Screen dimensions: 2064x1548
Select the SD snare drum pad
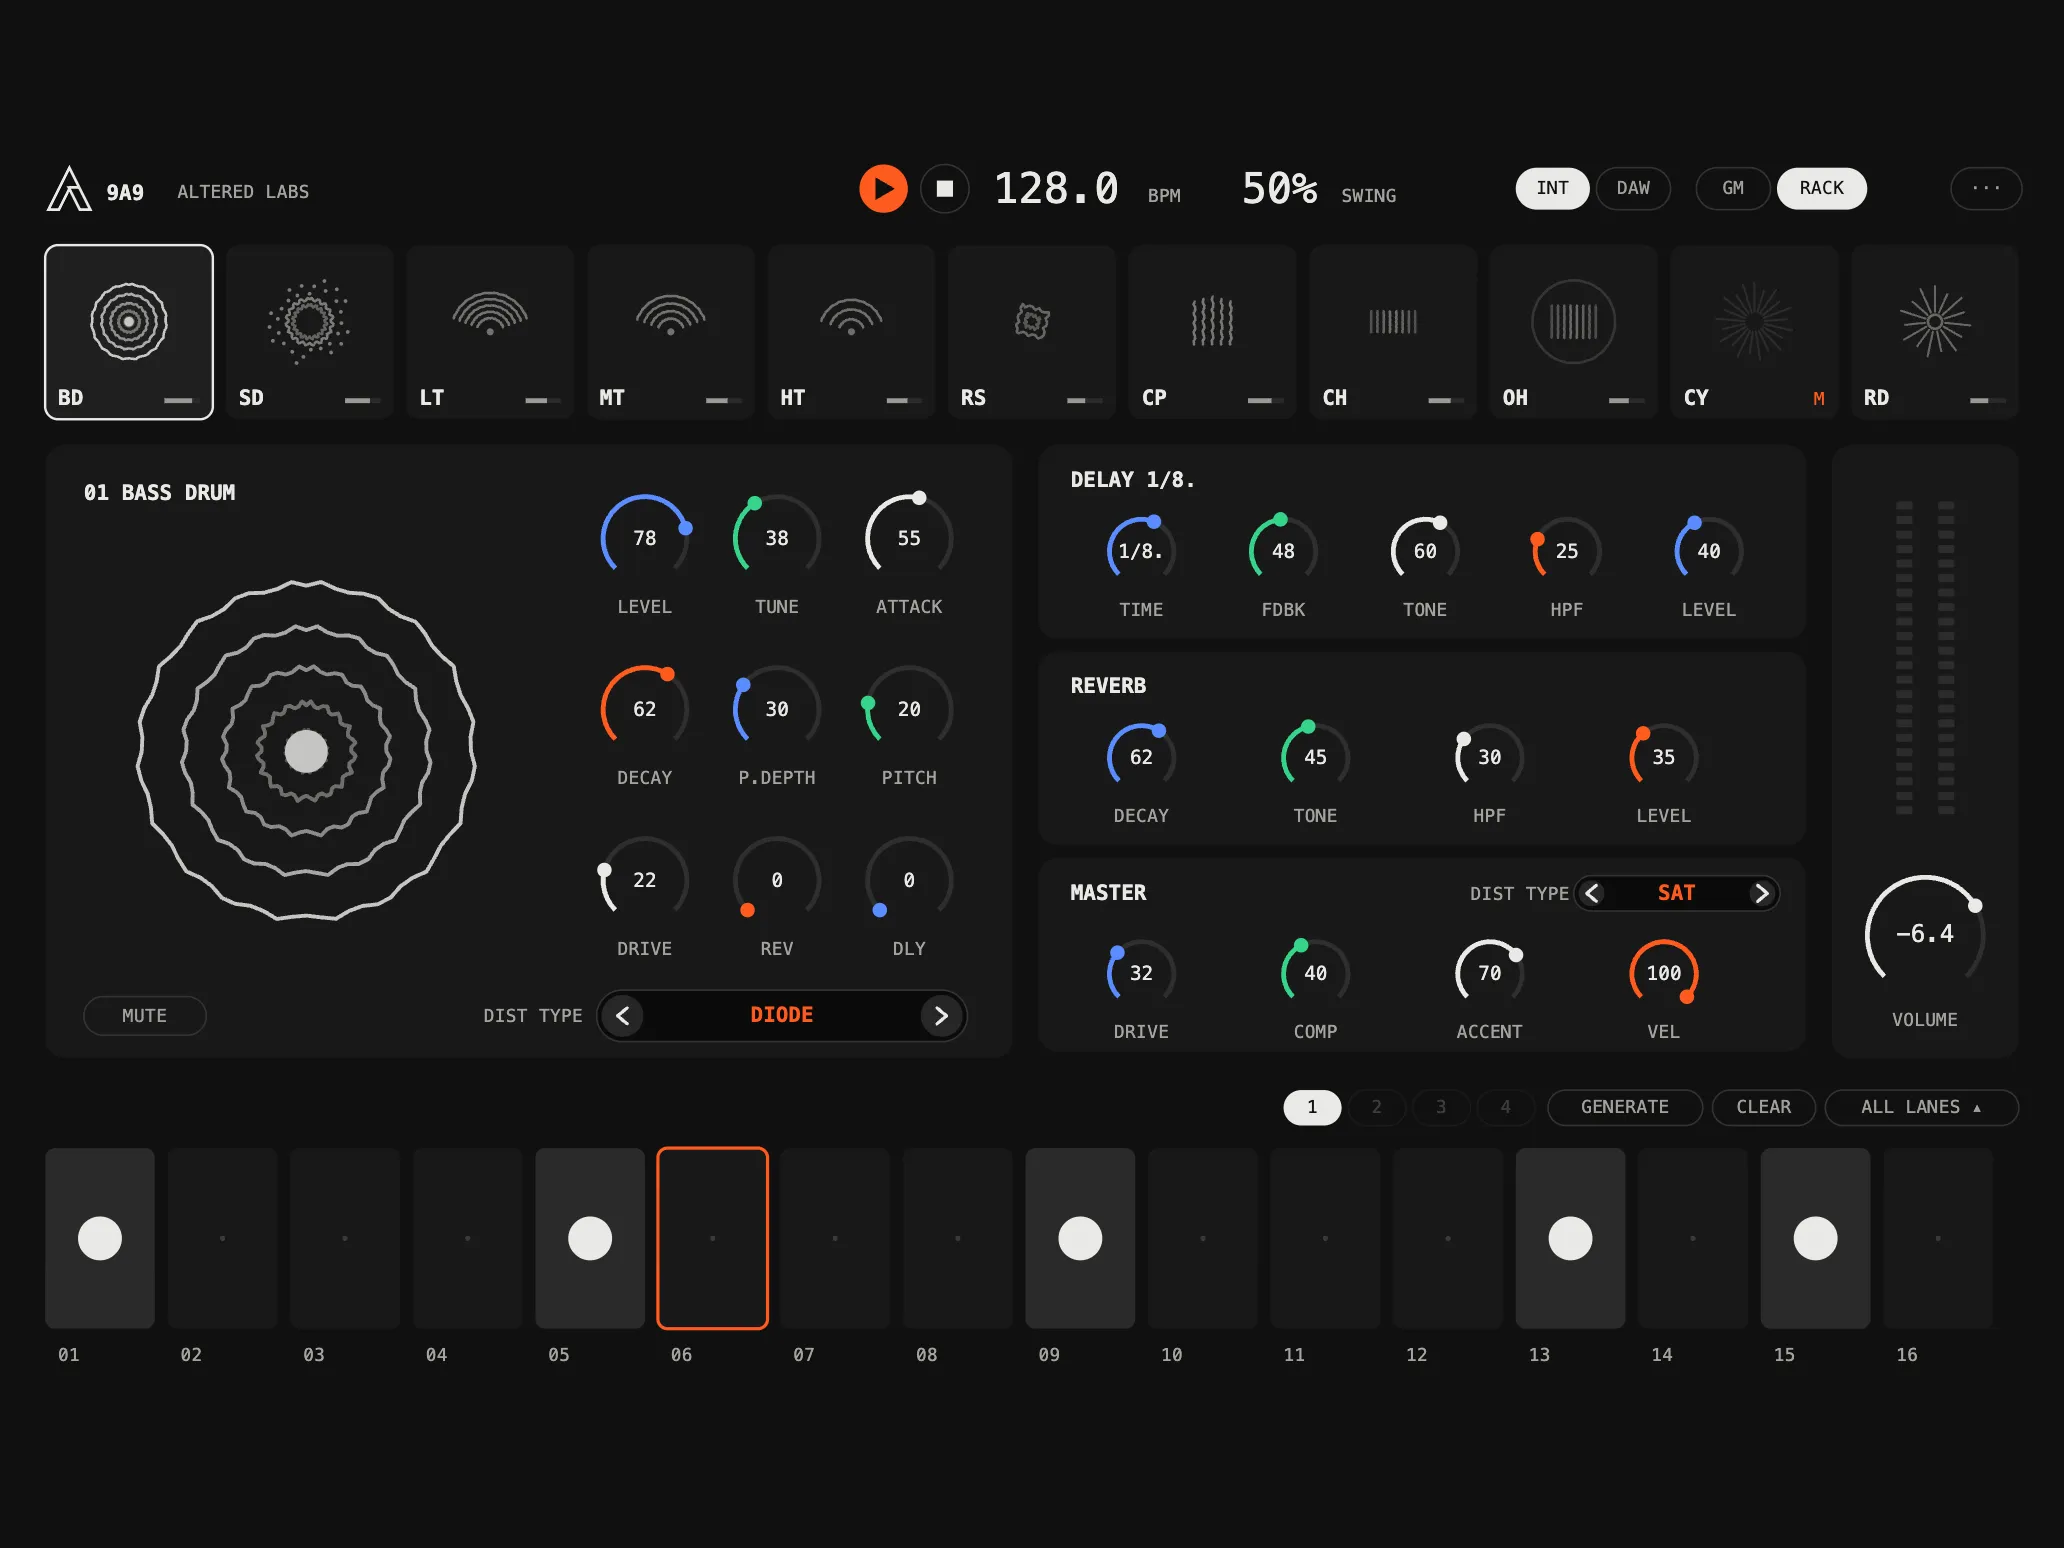[x=309, y=332]
